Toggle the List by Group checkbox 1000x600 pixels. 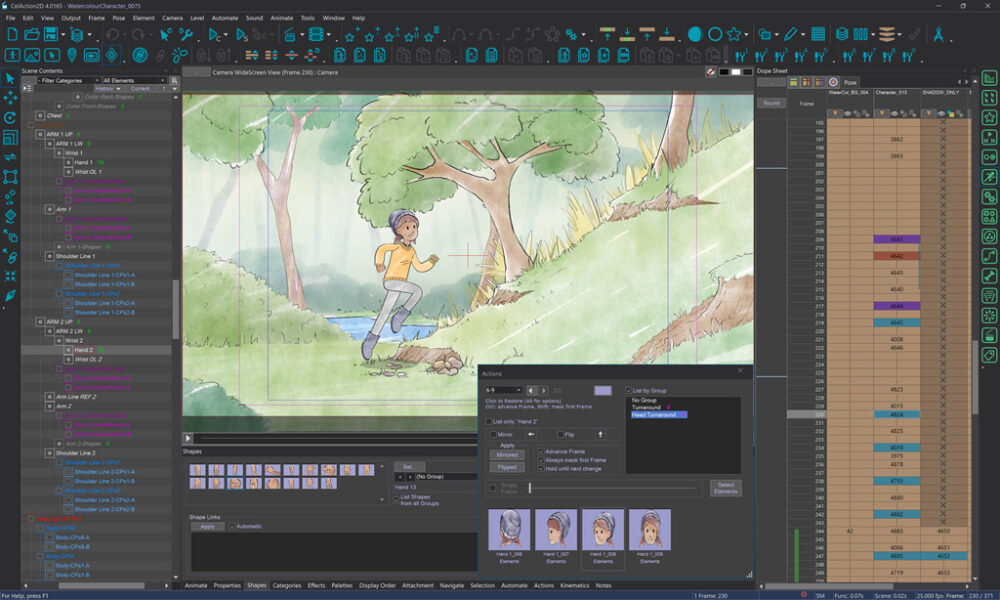(x=629, y=390)
